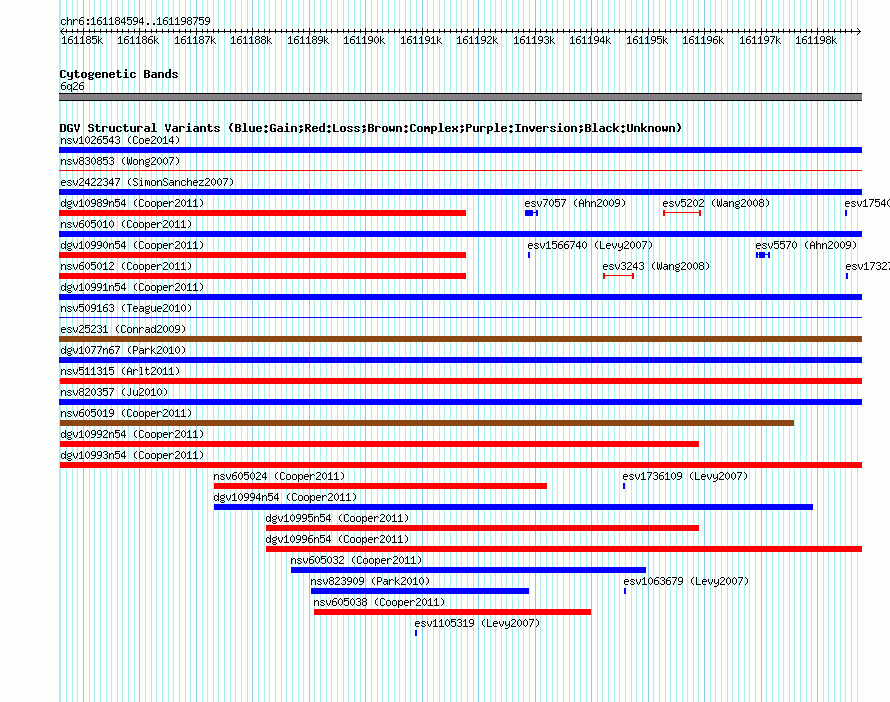Click the 161185k ruler tick label
The image size is (890, 702).
click(82, 40)
